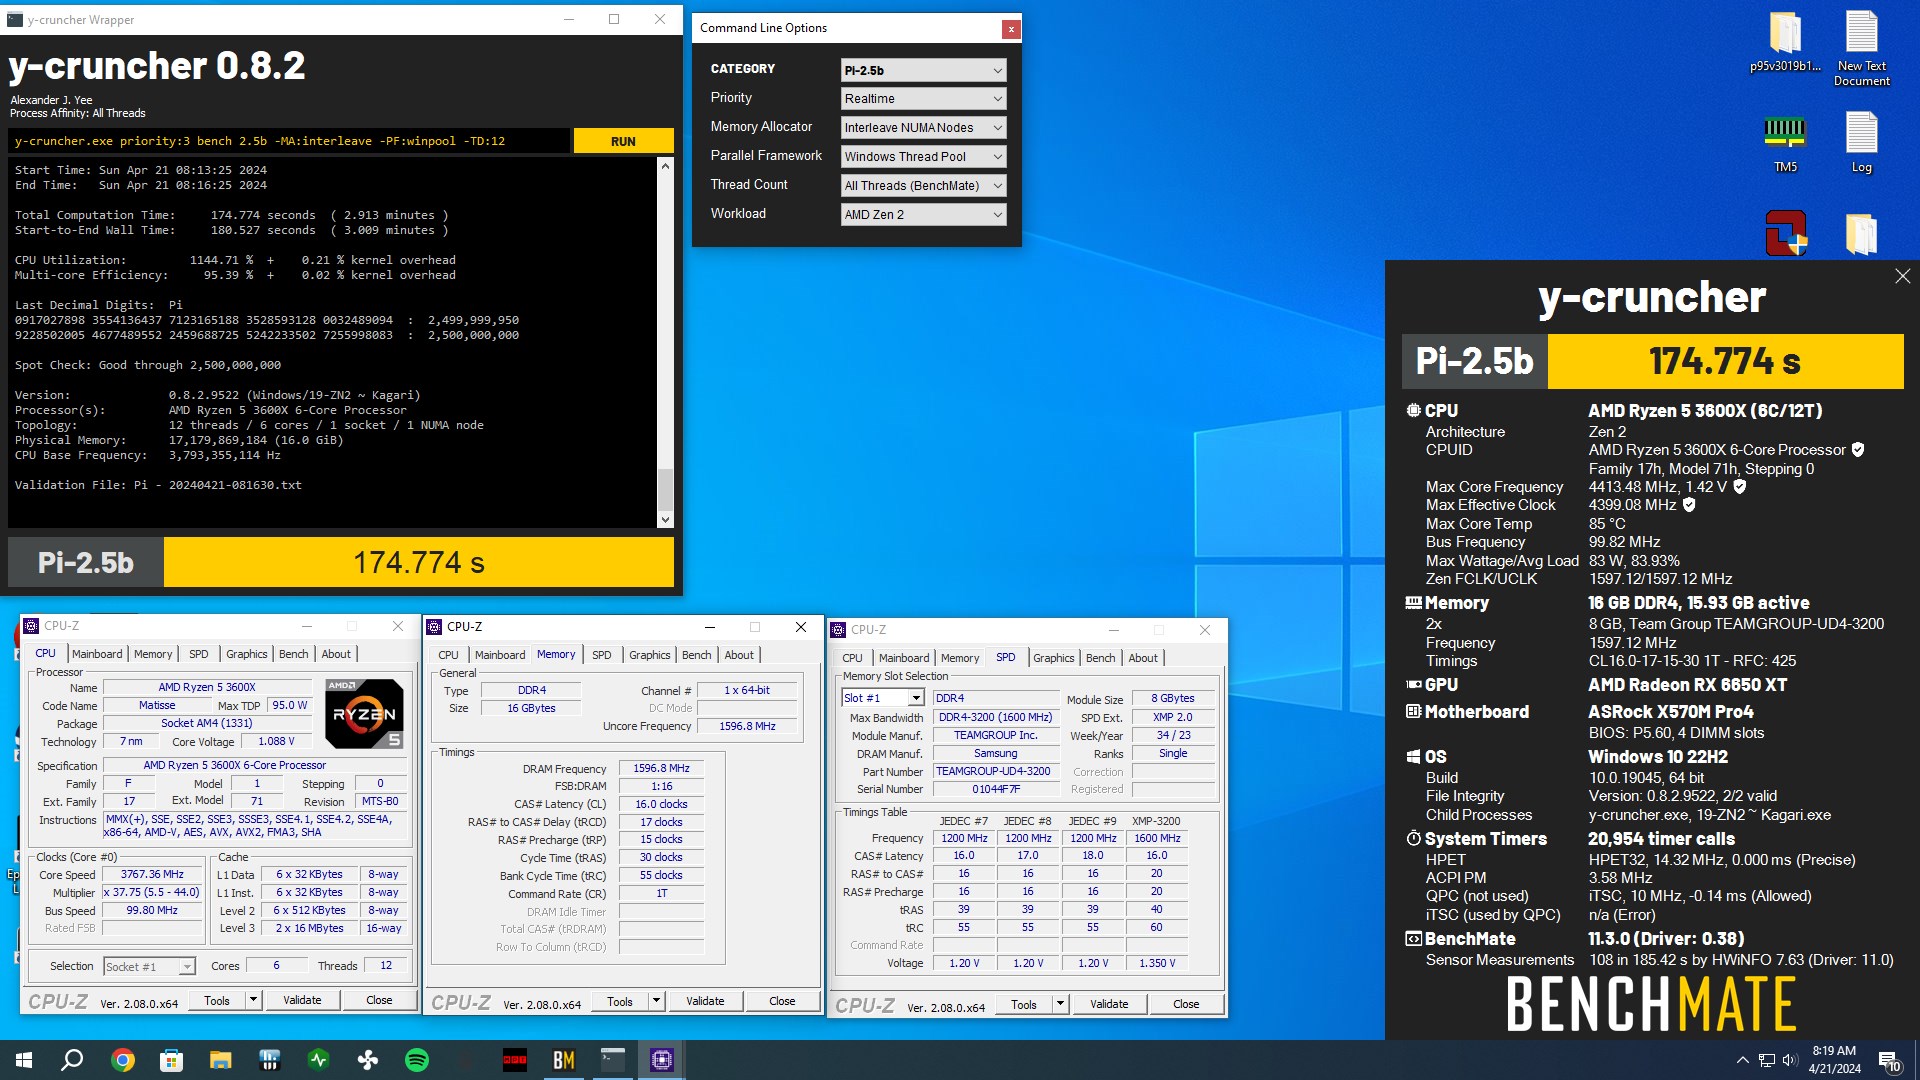Select the Log file on desktop
This screenshot has width=1920, height=1080.
[1861, 143]
